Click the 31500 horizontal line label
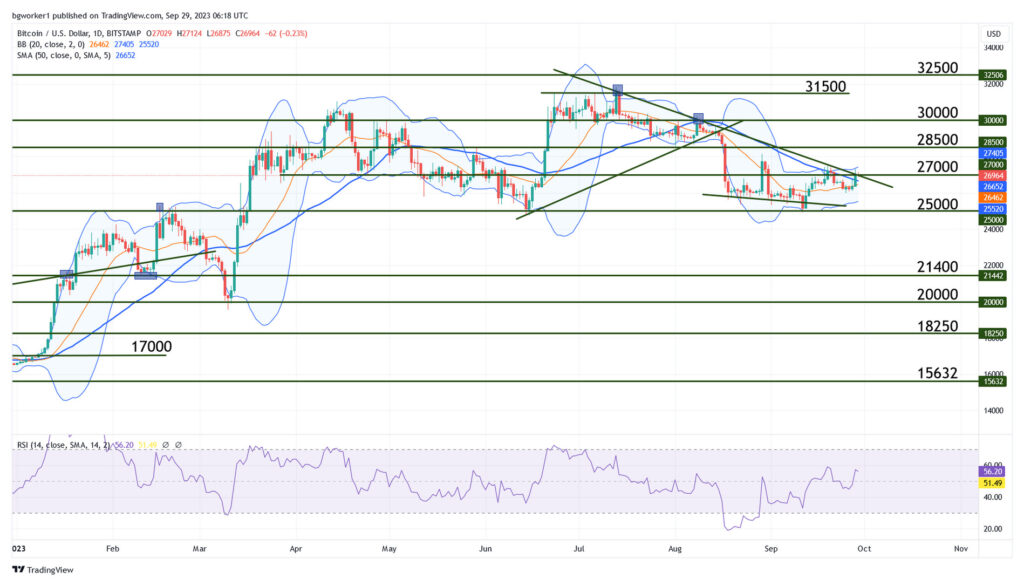 [x=826, y=87]
